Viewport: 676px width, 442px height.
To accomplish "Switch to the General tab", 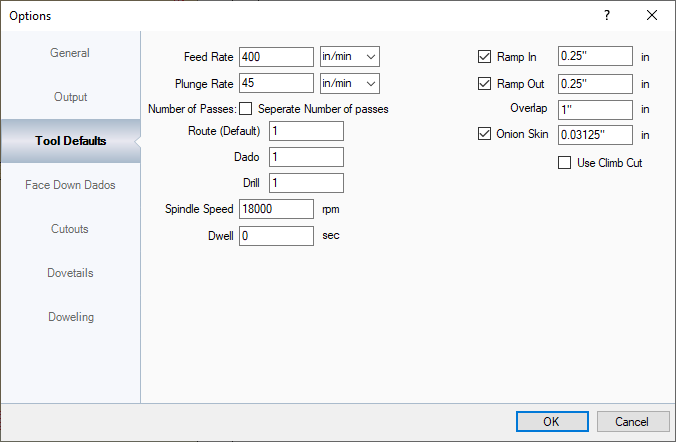I will click(x=70, y=53).
